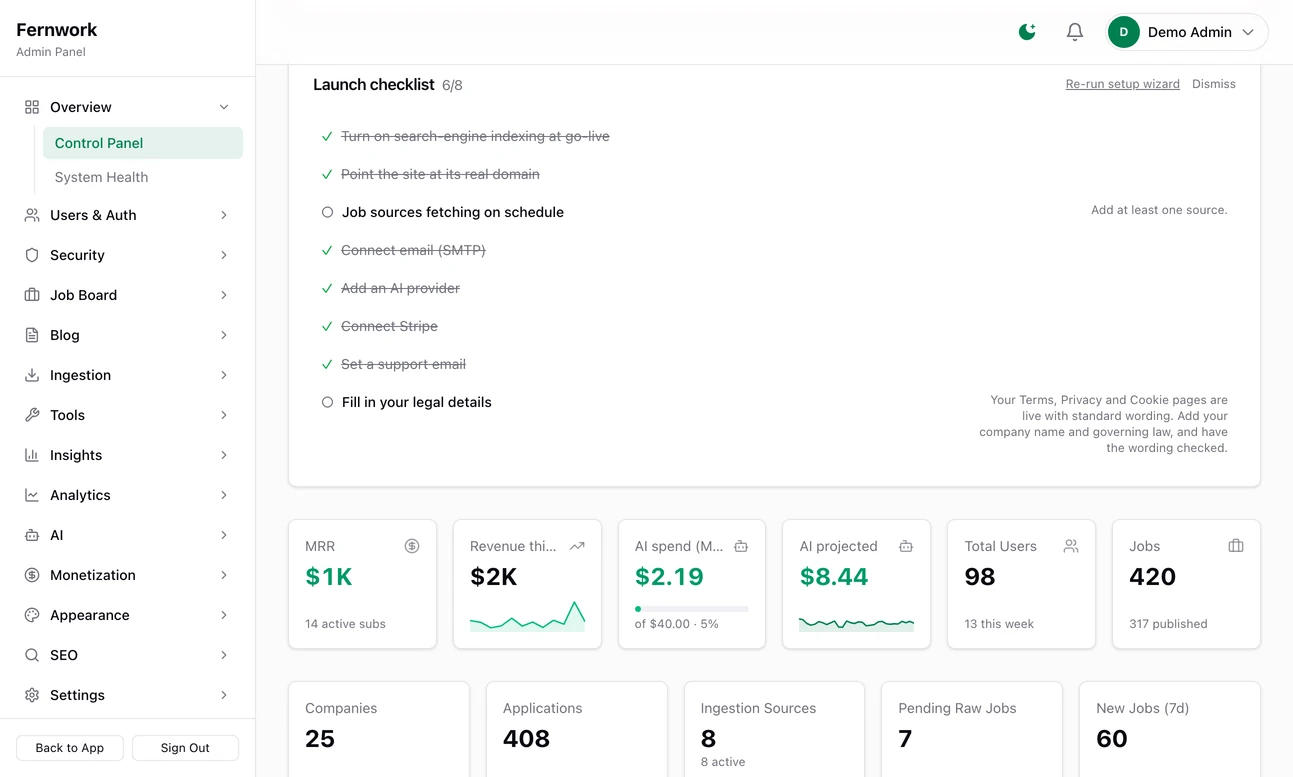Click checkmark for Set a support email
The image size is (1293, 777).
[x=327, y=364]
